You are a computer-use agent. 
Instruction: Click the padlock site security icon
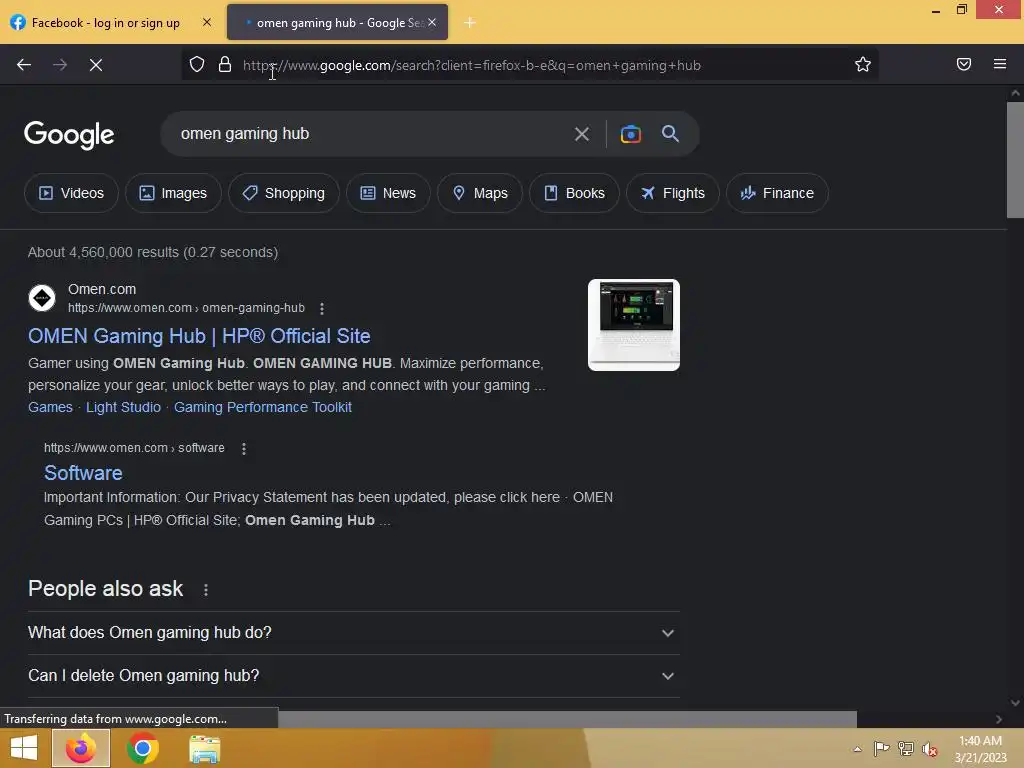225,64
